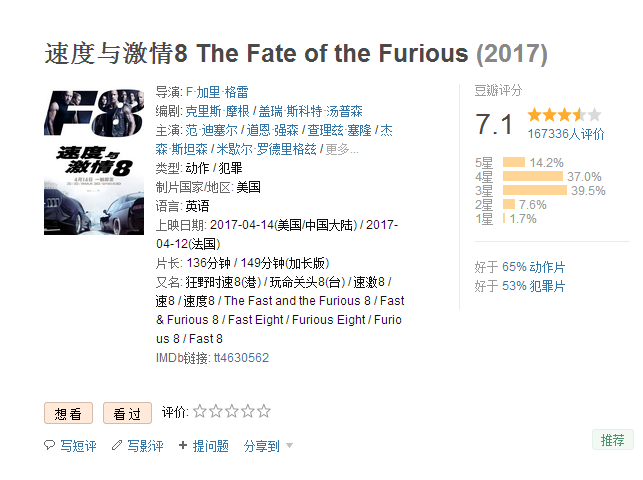
Task: Click the 推荐 recommend button
Action: 612,440
